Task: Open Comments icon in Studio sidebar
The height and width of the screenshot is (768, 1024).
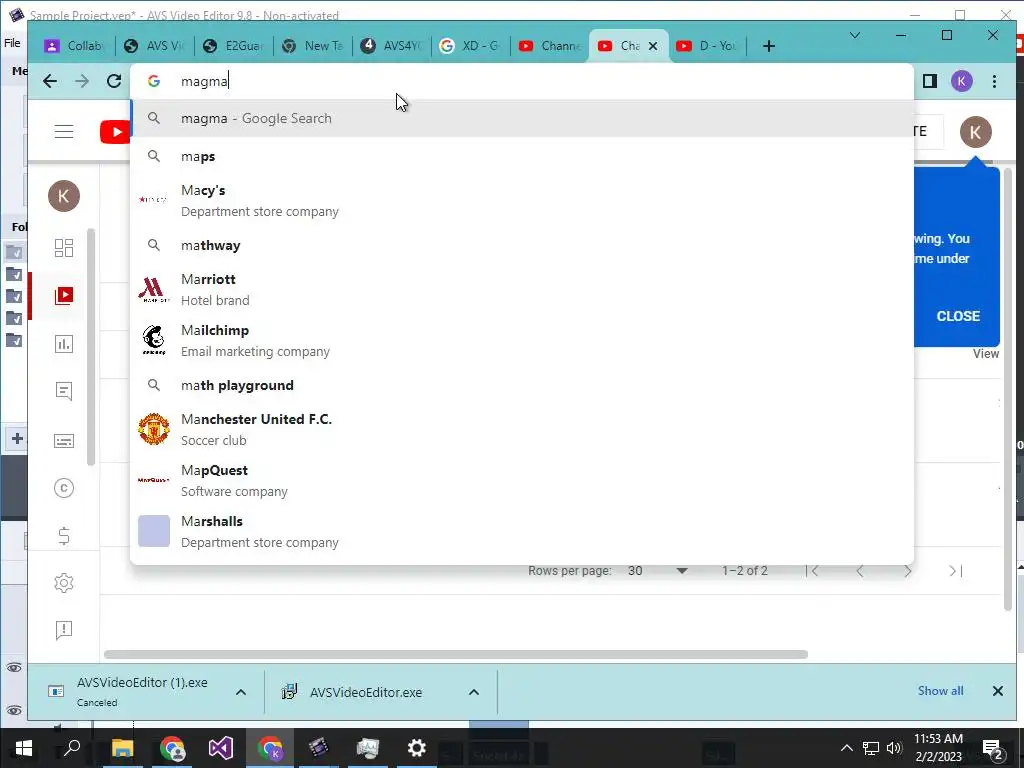Action: click(64, 391)
